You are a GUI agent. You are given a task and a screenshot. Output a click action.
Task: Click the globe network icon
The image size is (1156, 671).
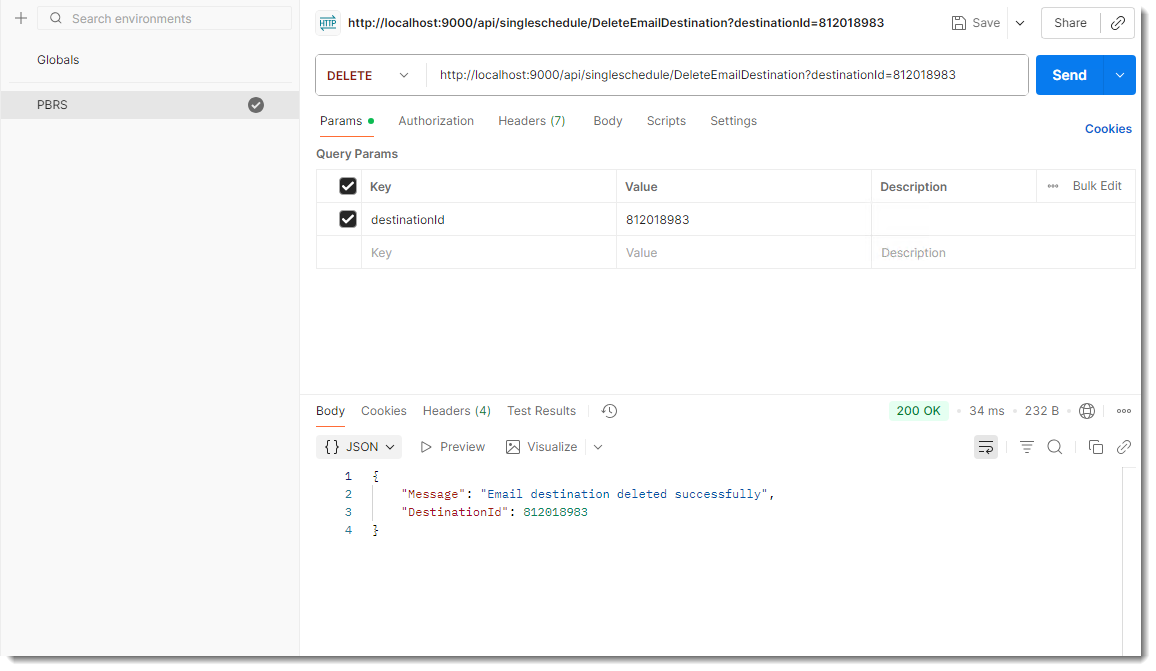pyautogui.click(x=1087, y=411)
